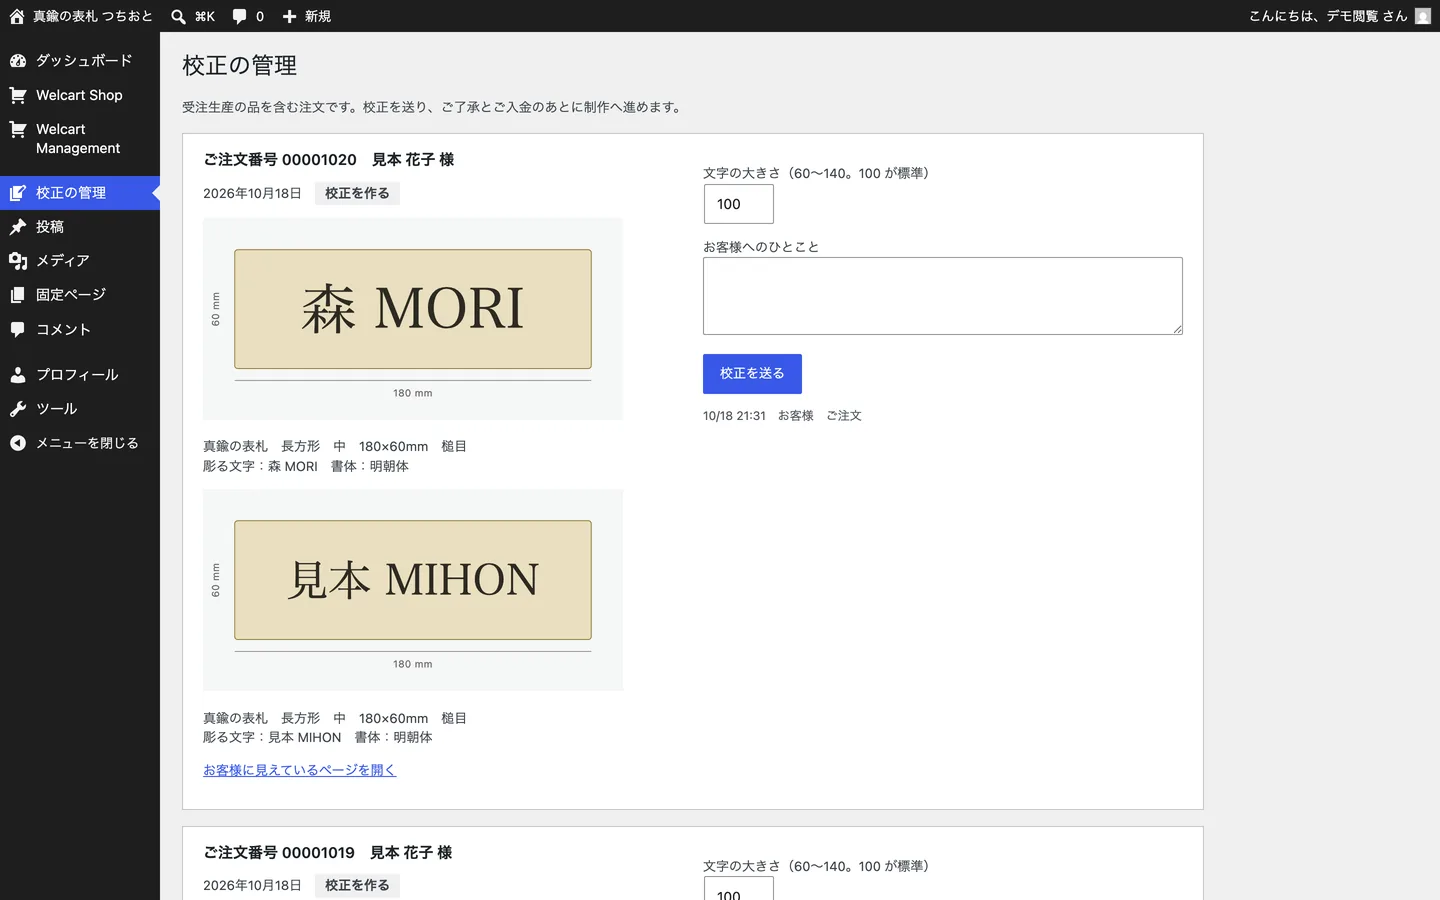The height and width of the screenshot is (900, 1440).
Task: Click the 投稿 pushpin icon
Action: click(x=18, y=227)
